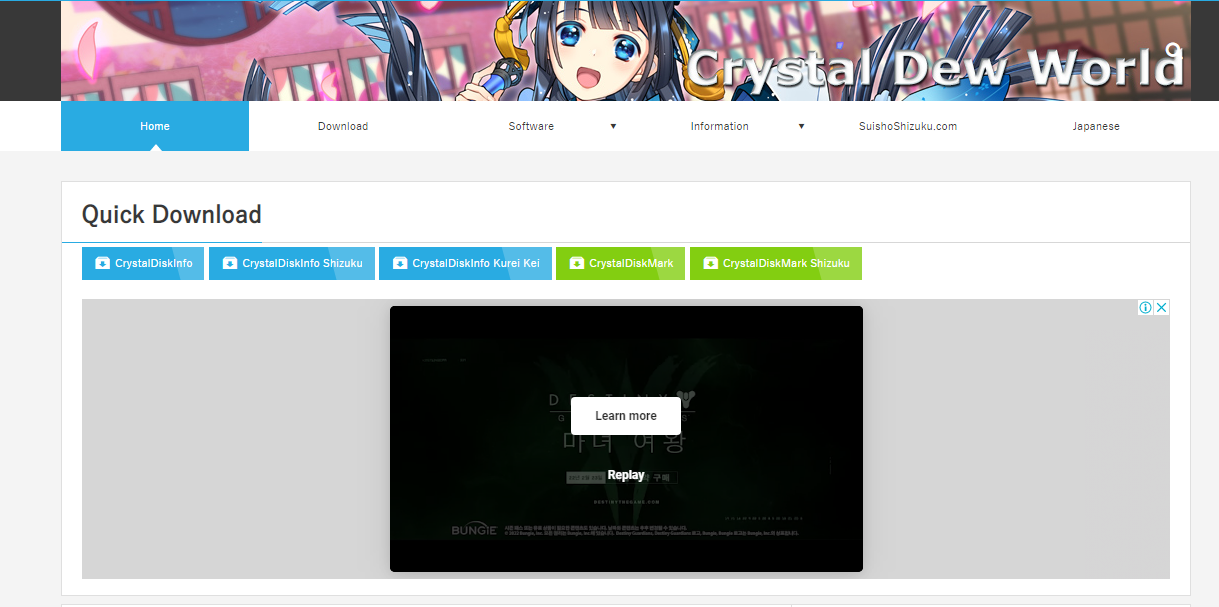This screenshot has height=607, width=1219.
Task: Open the Software menu item
Action: point(531,126)
